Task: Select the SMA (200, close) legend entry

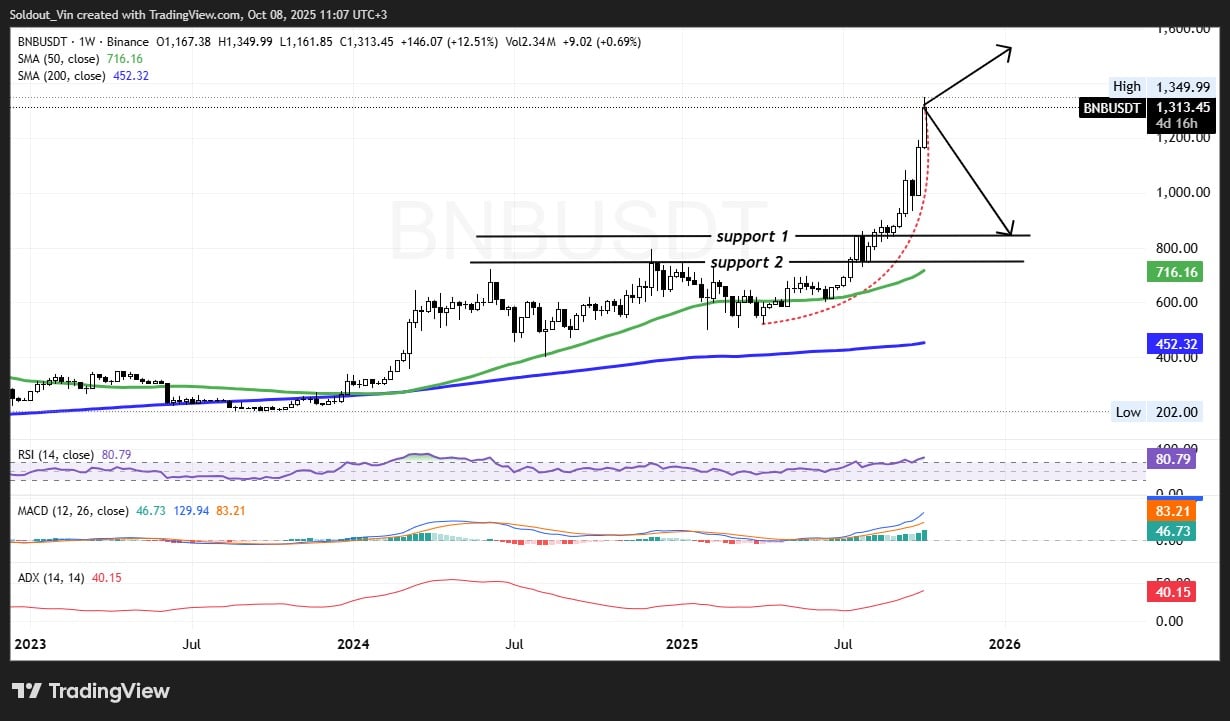Action: (65, 76)
